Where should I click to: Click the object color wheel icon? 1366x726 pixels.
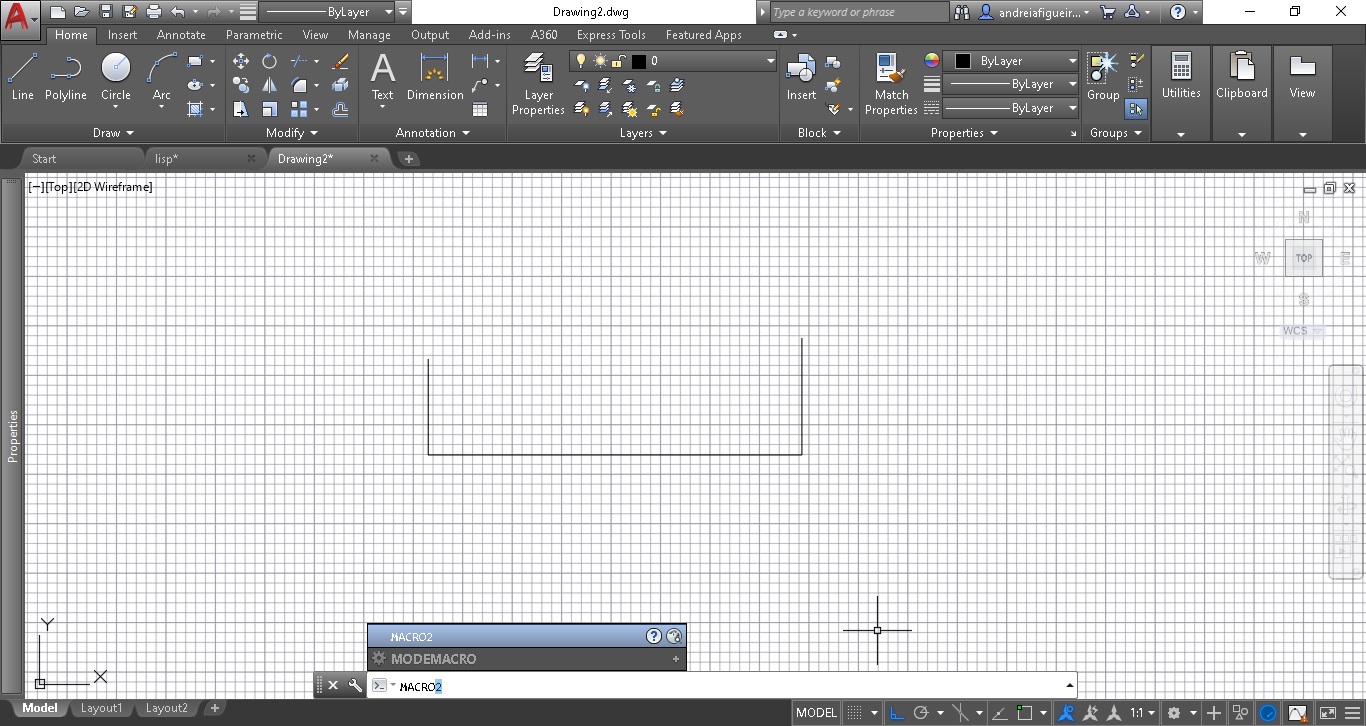pos(932,61)
